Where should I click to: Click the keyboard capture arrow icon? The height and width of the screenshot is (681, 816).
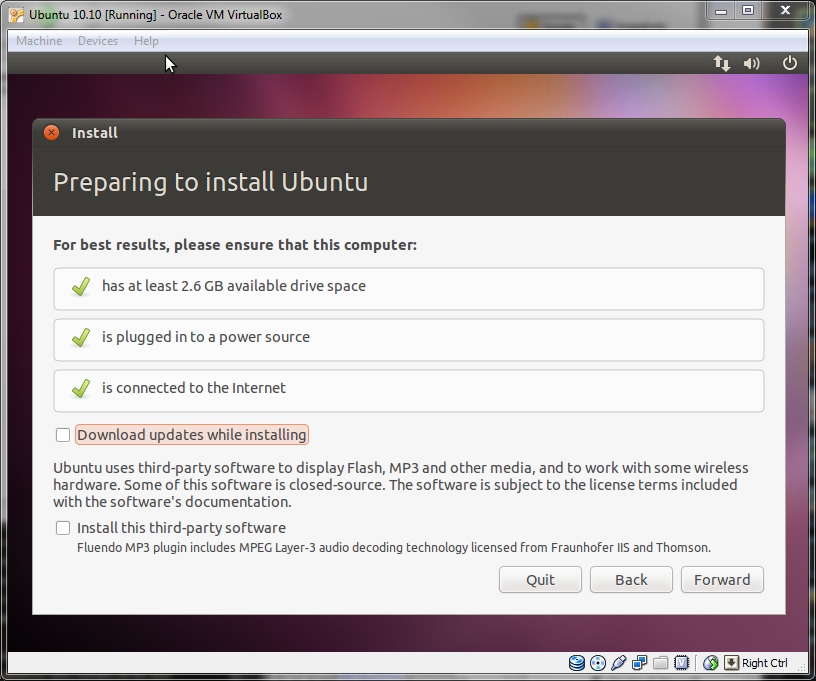pyautogui.click(x=731, y=662)
